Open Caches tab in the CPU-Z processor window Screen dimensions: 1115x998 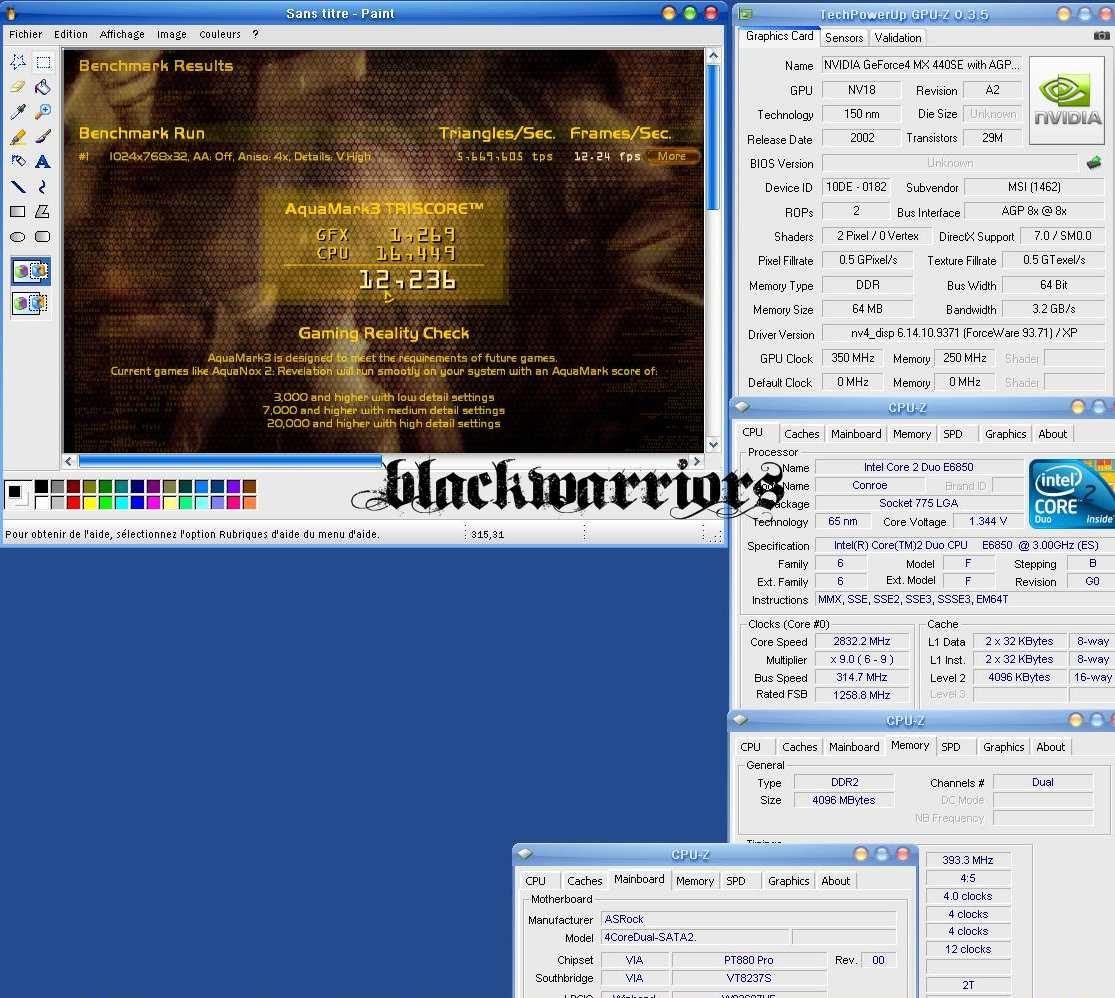[801, 434]
